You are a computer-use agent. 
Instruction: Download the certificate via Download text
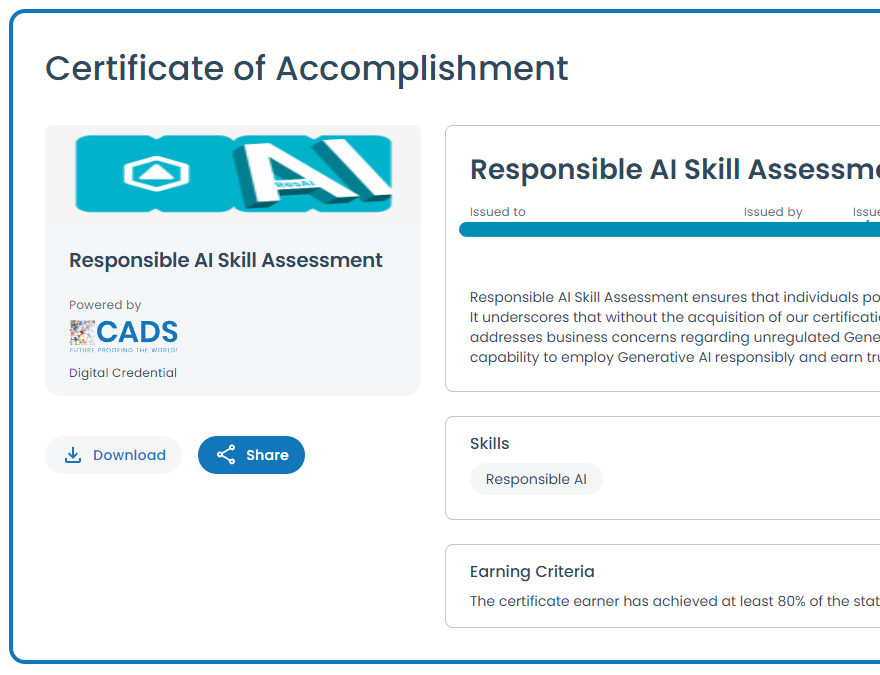tap(130, 455)
